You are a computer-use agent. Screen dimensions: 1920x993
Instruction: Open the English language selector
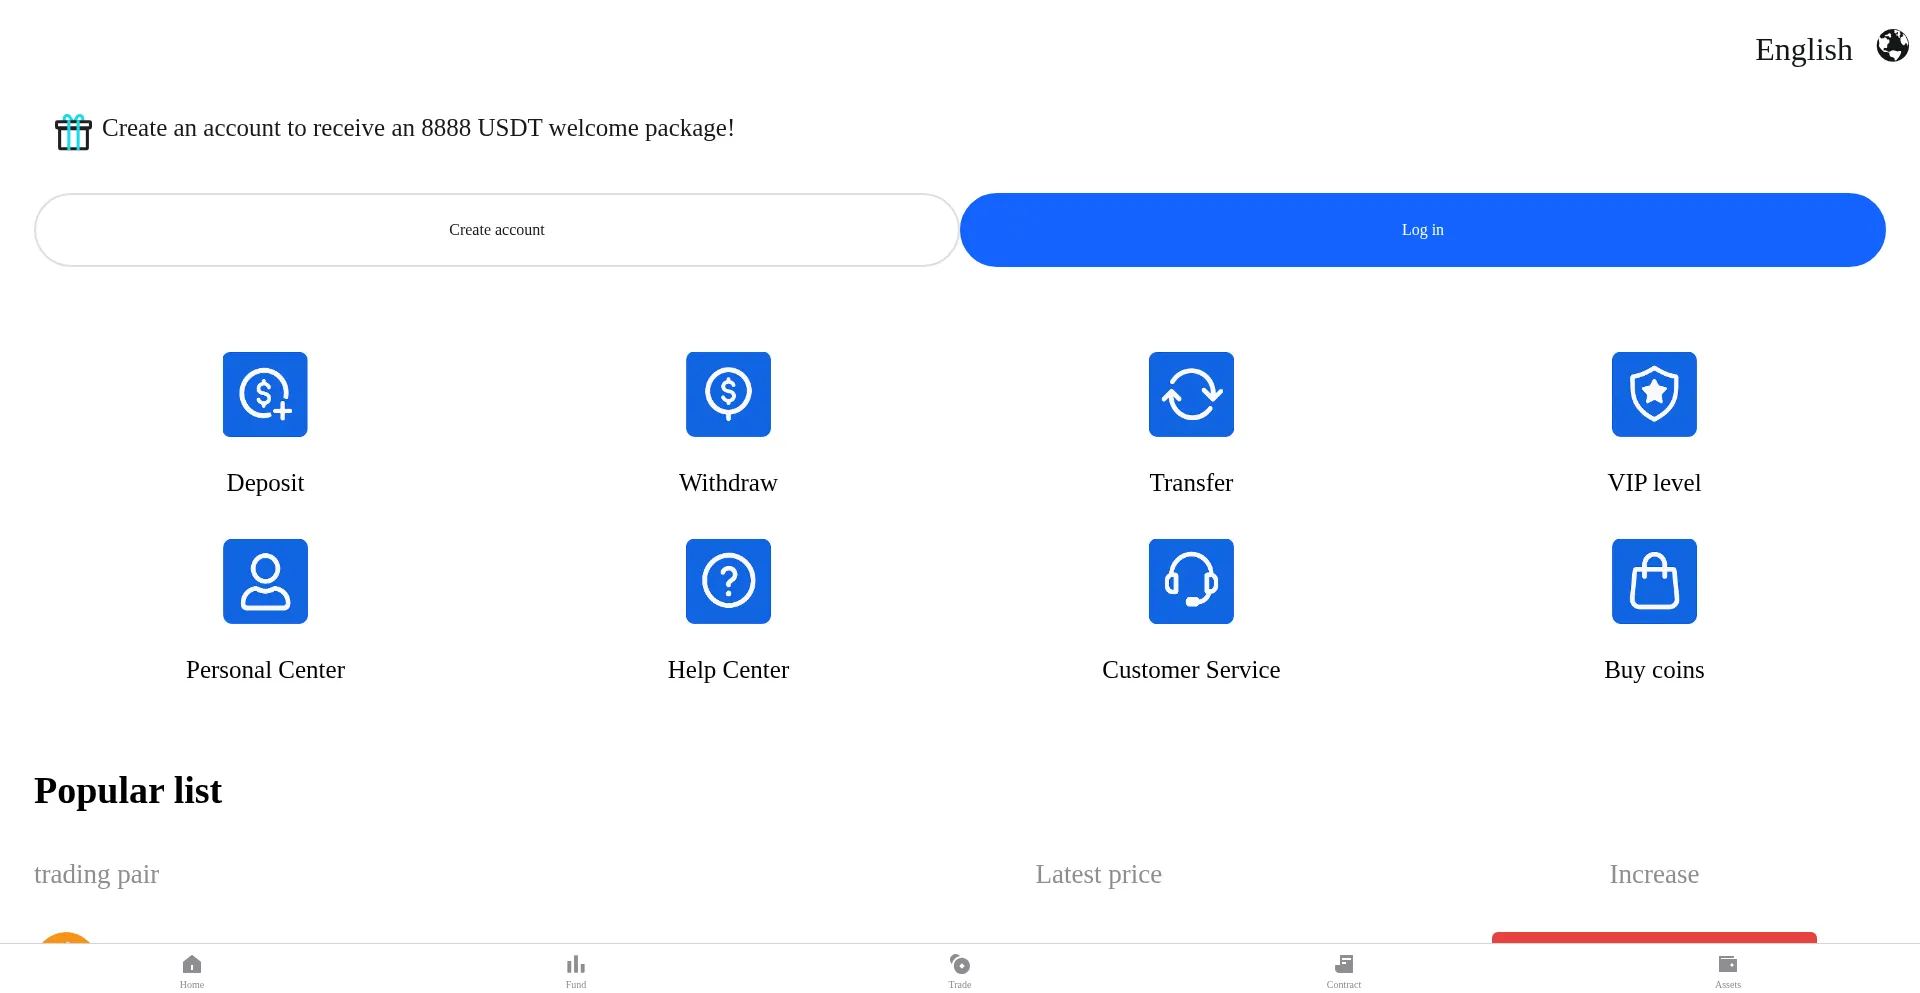click(1803, 49)
